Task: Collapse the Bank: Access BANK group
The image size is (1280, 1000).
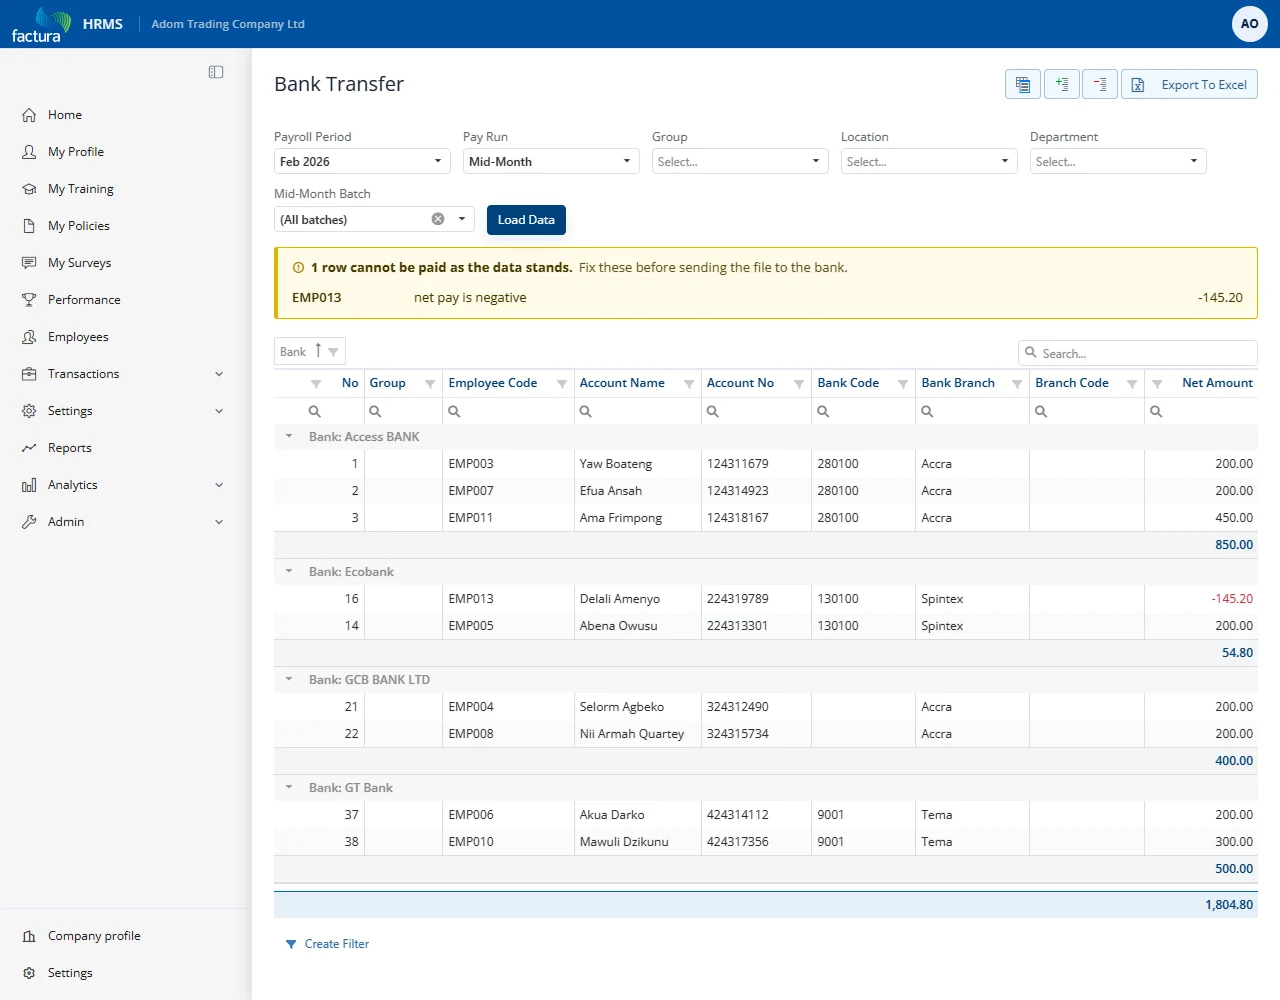Action: (x=289, y=436)
